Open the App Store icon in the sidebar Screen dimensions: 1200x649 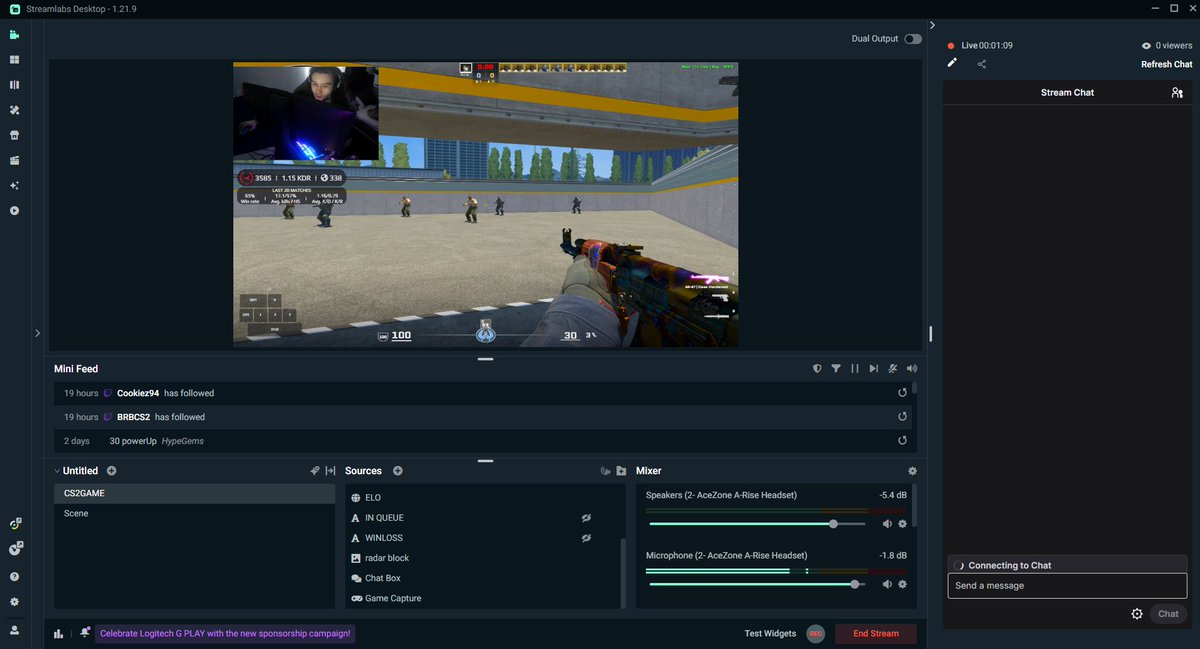14,135
